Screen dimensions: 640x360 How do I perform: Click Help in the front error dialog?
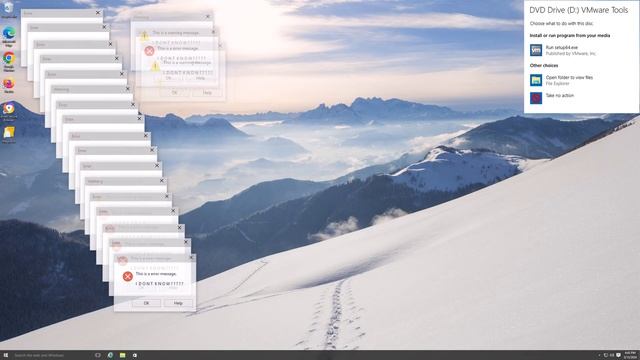(x=178, y=303)
